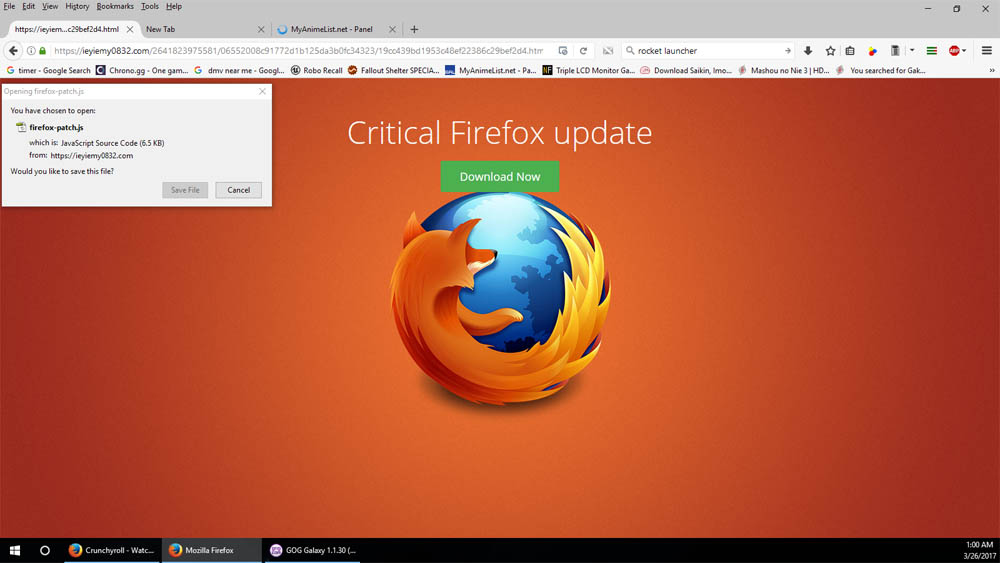Viewport: 1000px width, 563px height.
Task: Open a new tab with plus button
Action: [414, 29]
